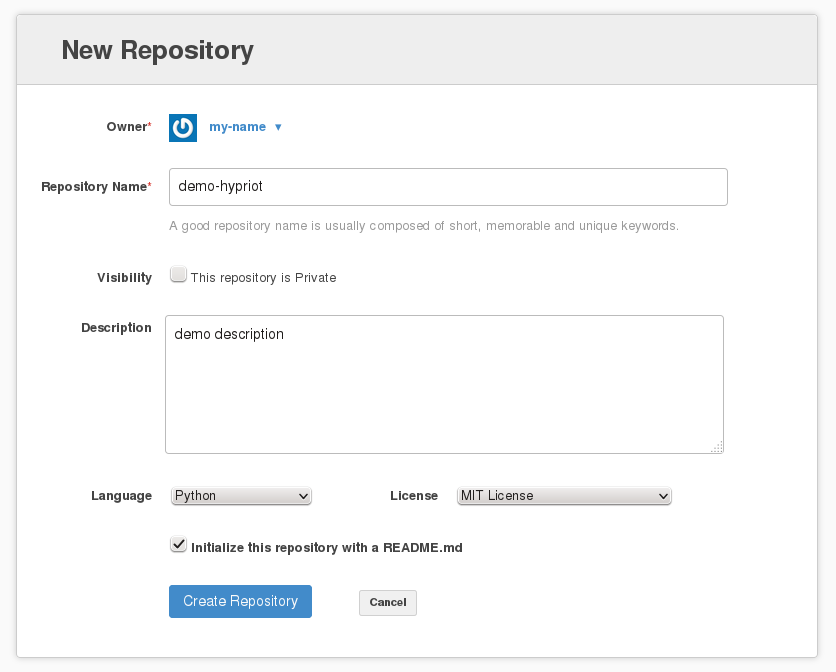Click the Language field label
Image resolution: width=836 pixels, height=672 pixels.
point(121,495)
